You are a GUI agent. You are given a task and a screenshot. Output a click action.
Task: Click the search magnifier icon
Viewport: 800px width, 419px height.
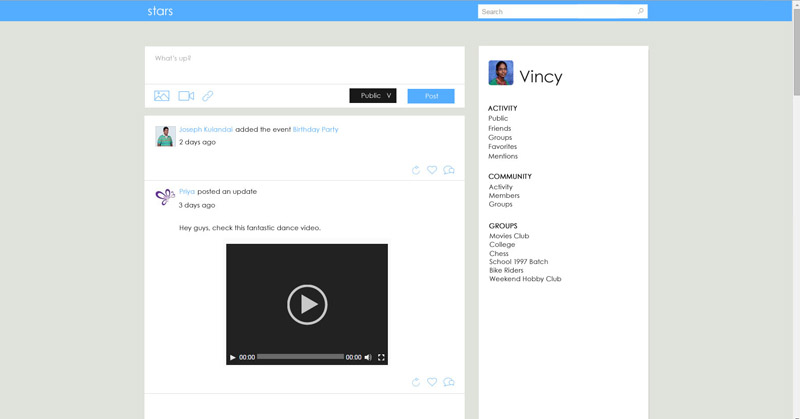640,11
